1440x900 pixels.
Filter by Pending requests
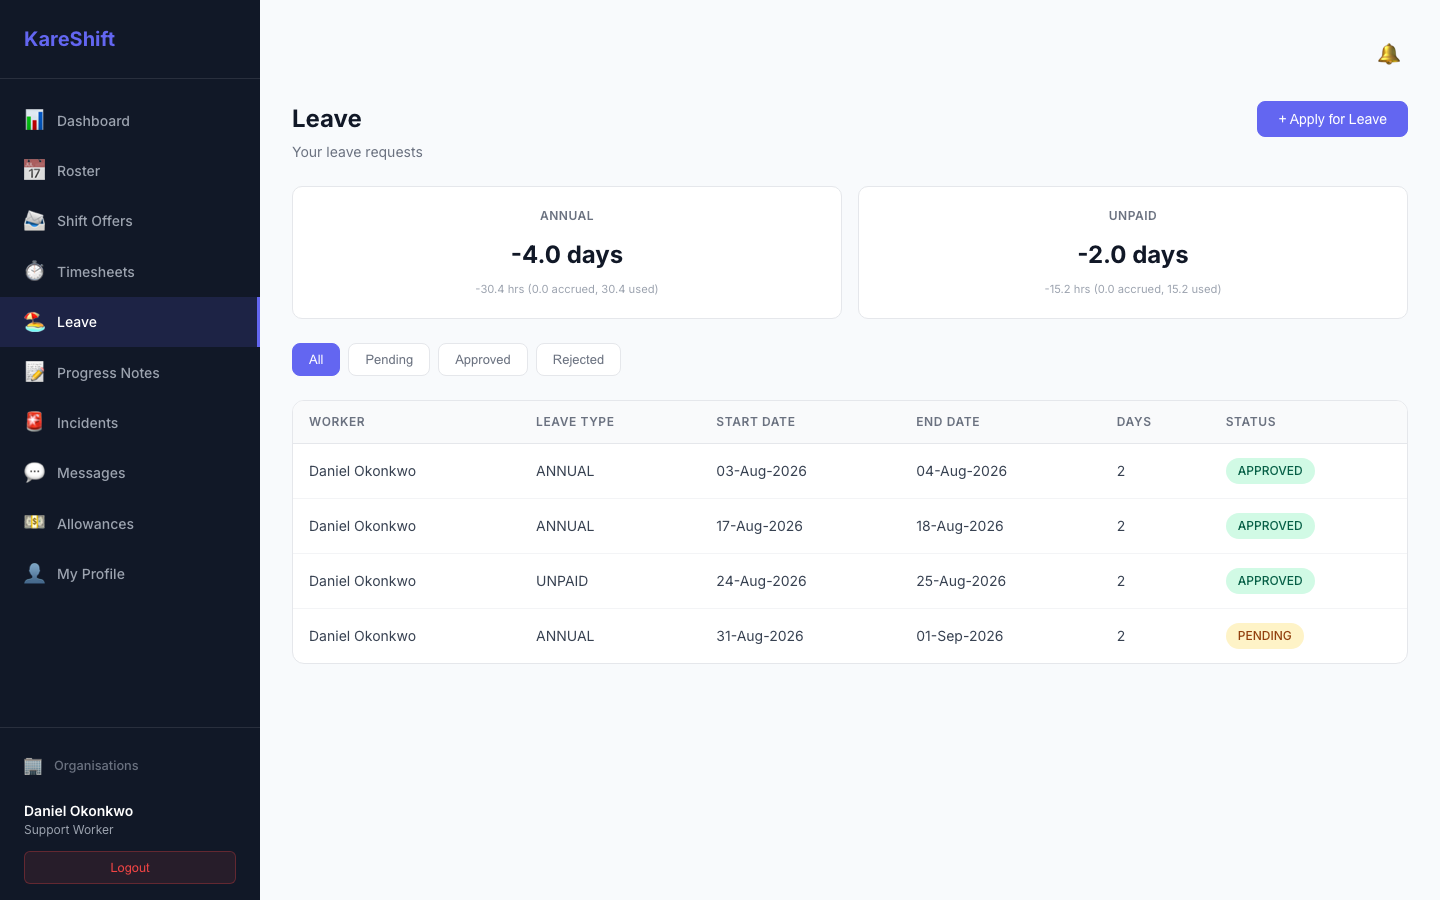click(389, 359)
